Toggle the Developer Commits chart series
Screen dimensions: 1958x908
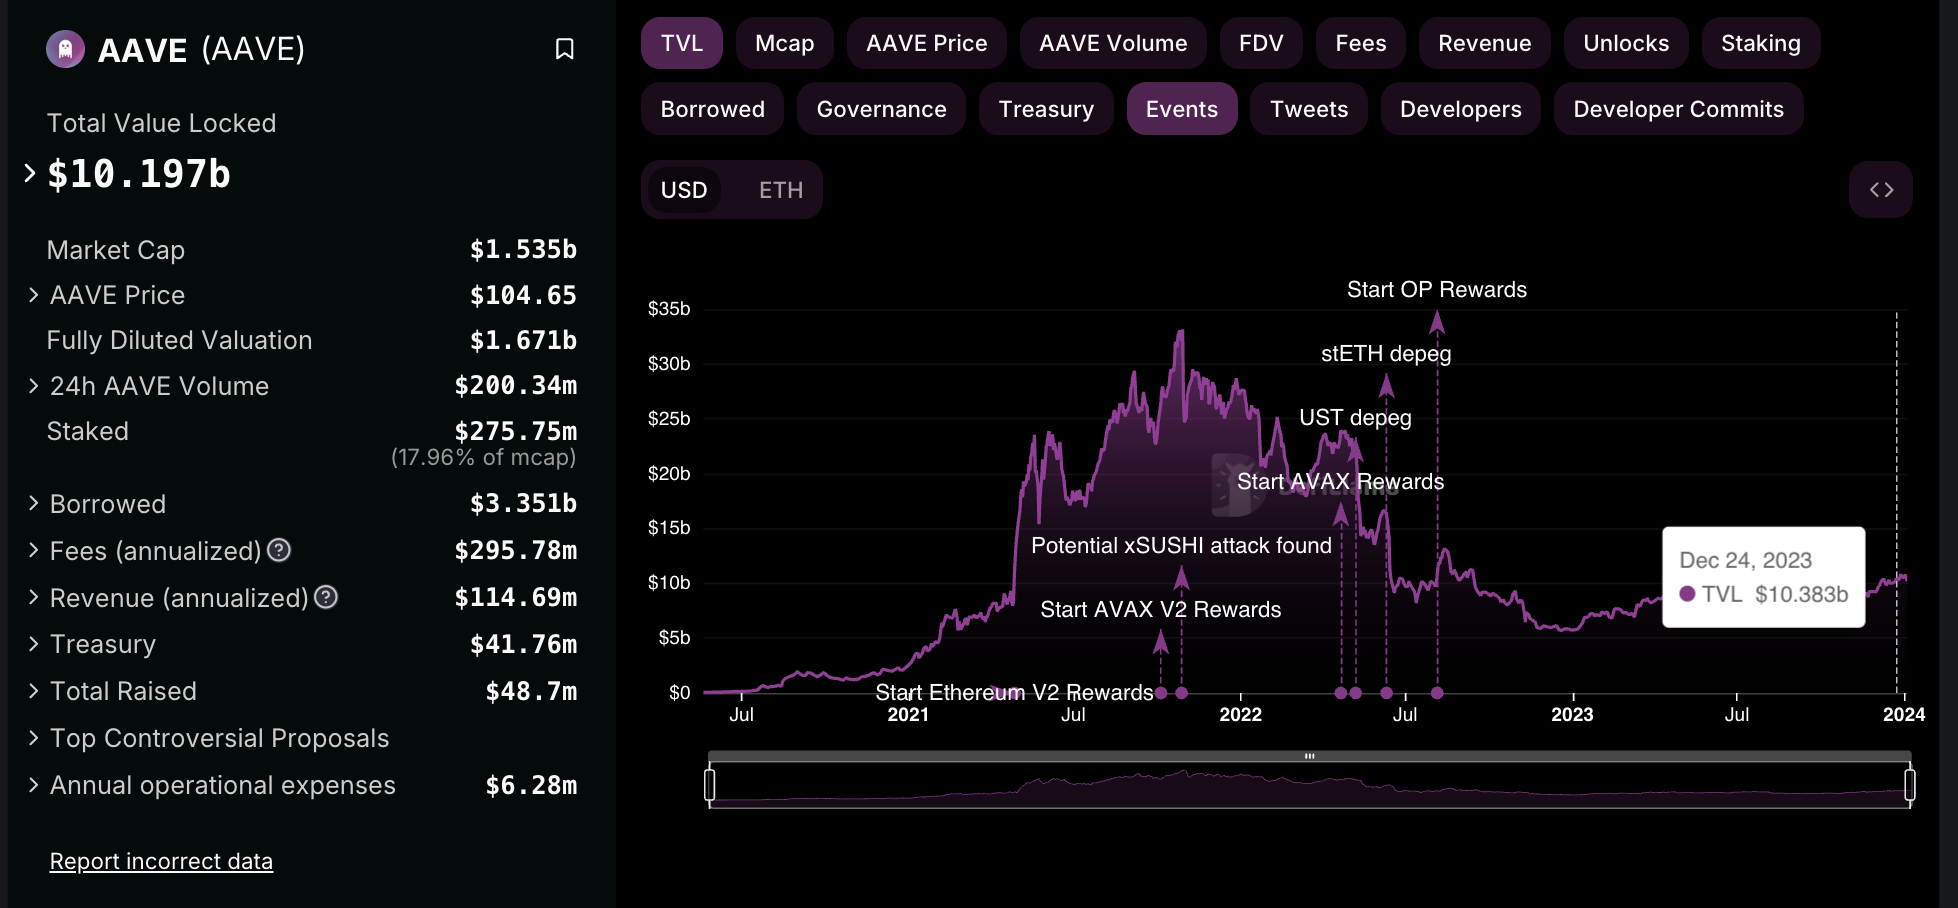(x=1679, y=109)
